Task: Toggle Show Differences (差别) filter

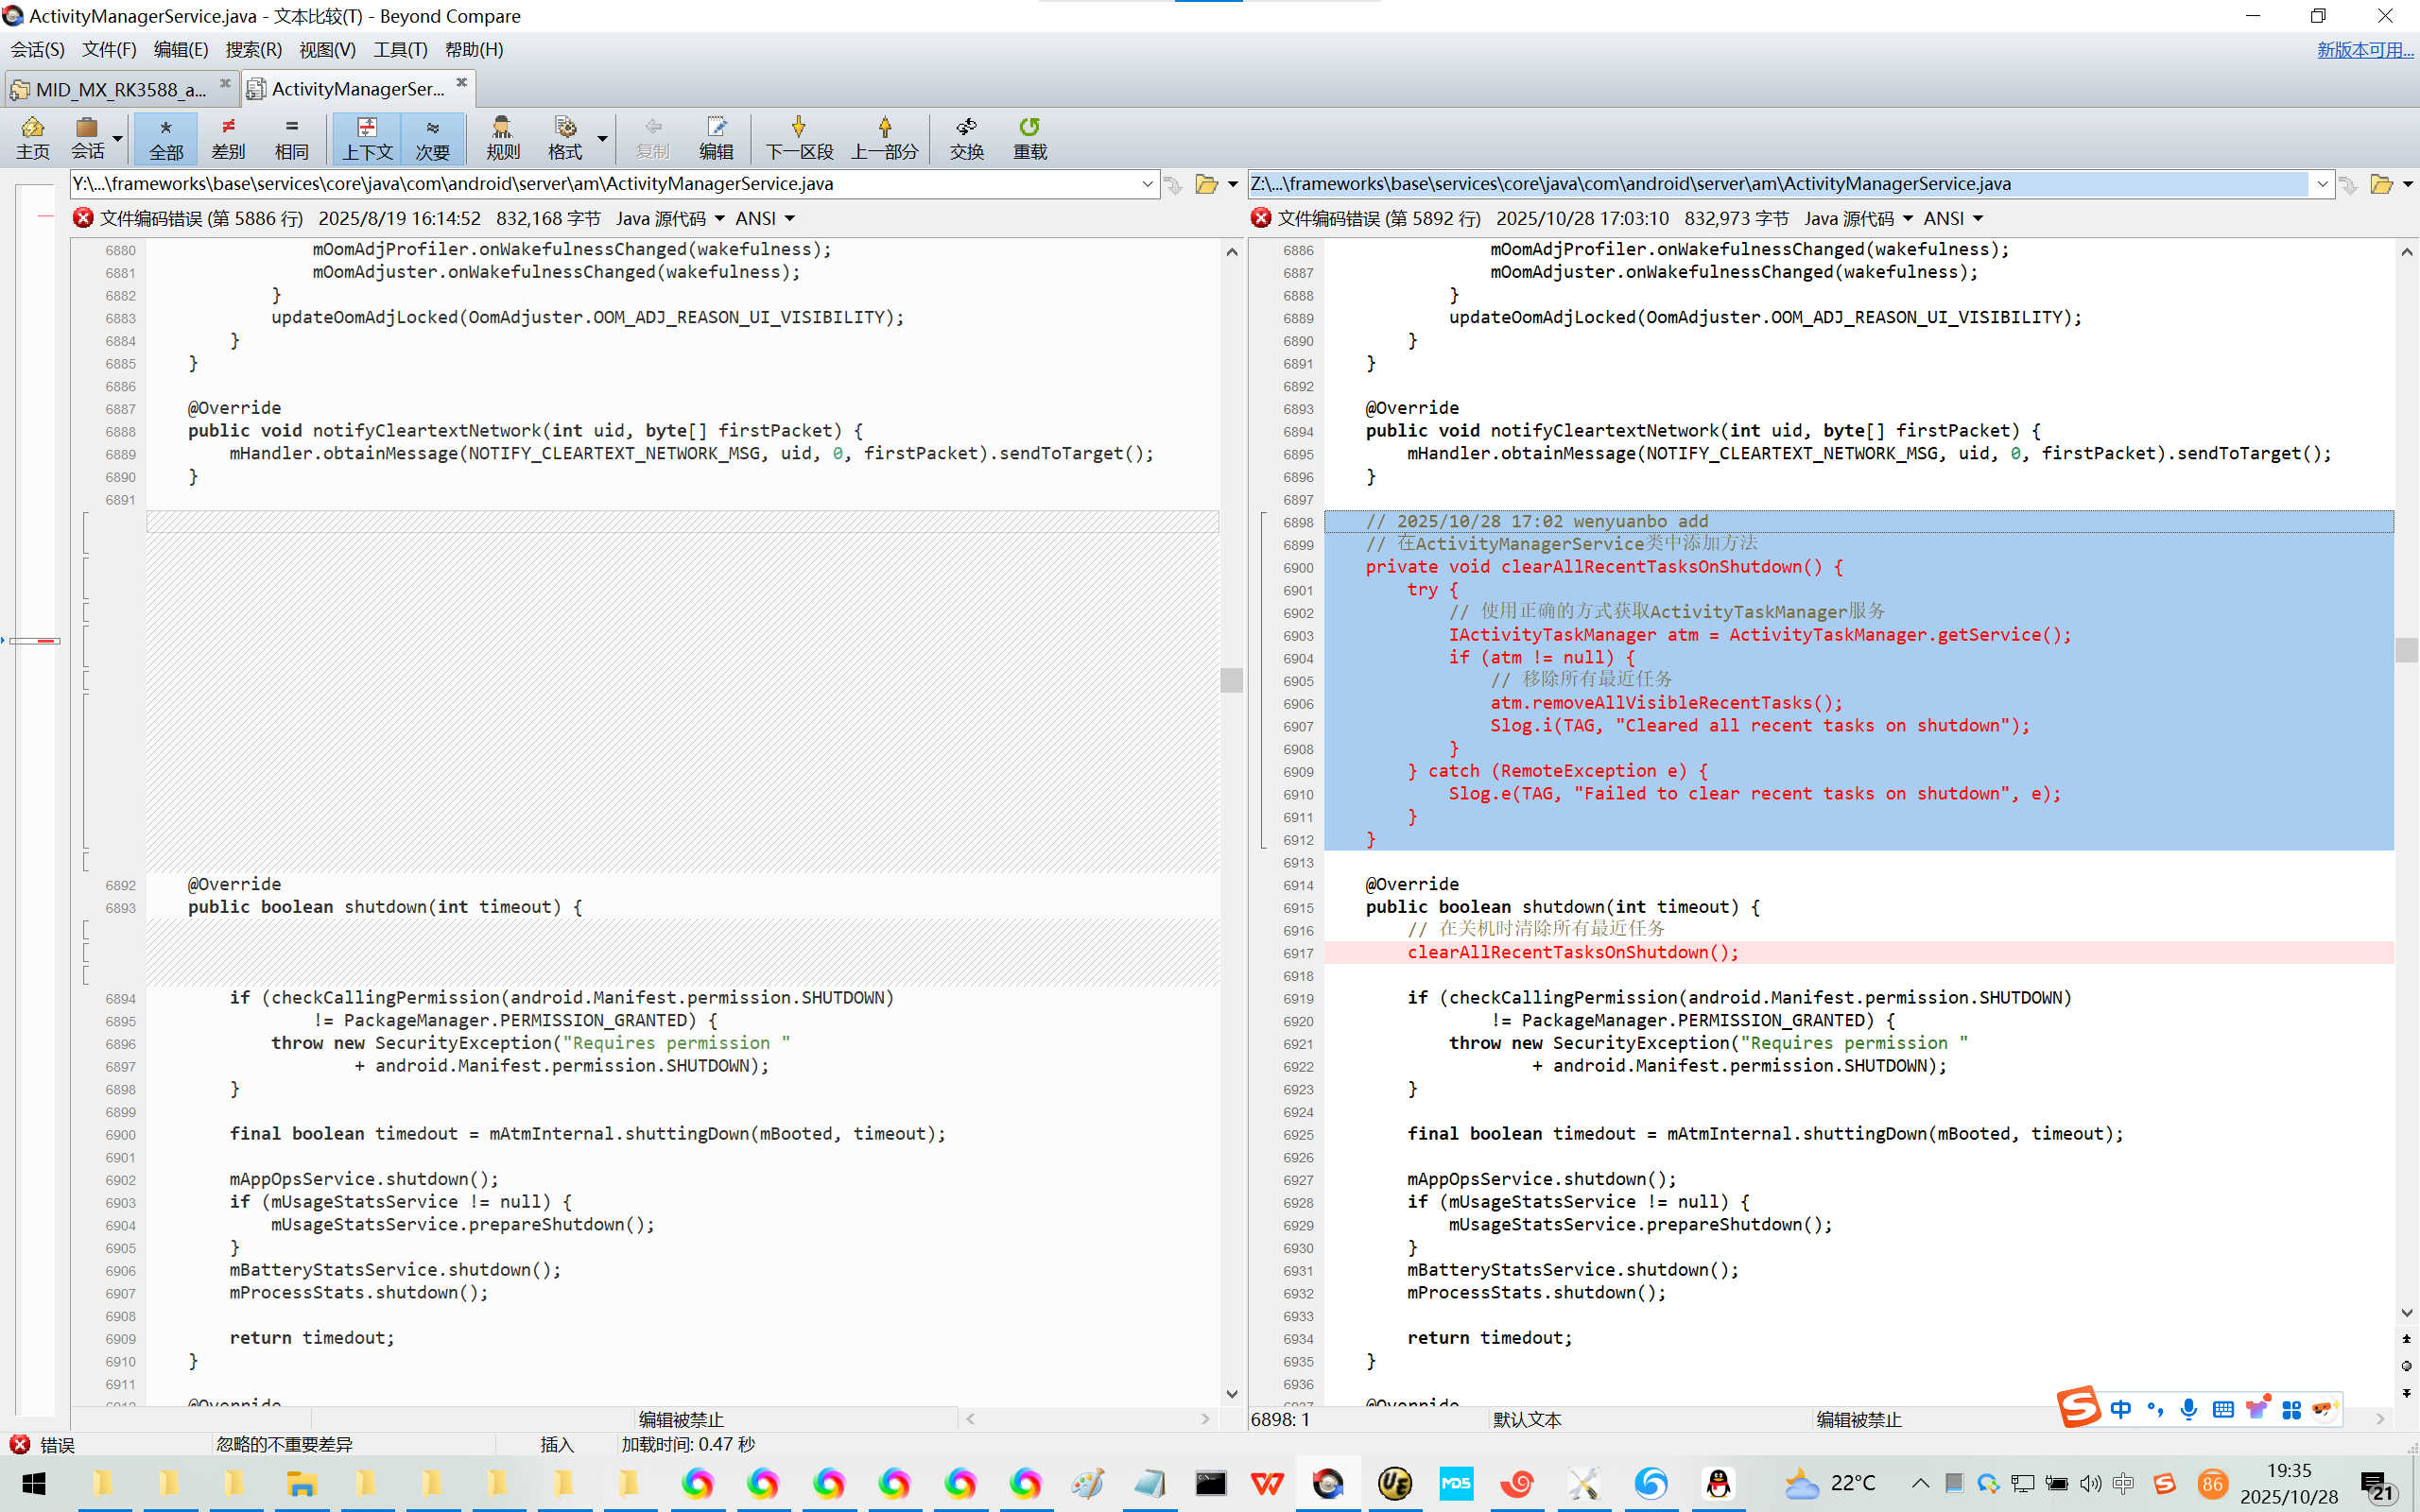Action: pyautogui.click(x=228, y=137)
